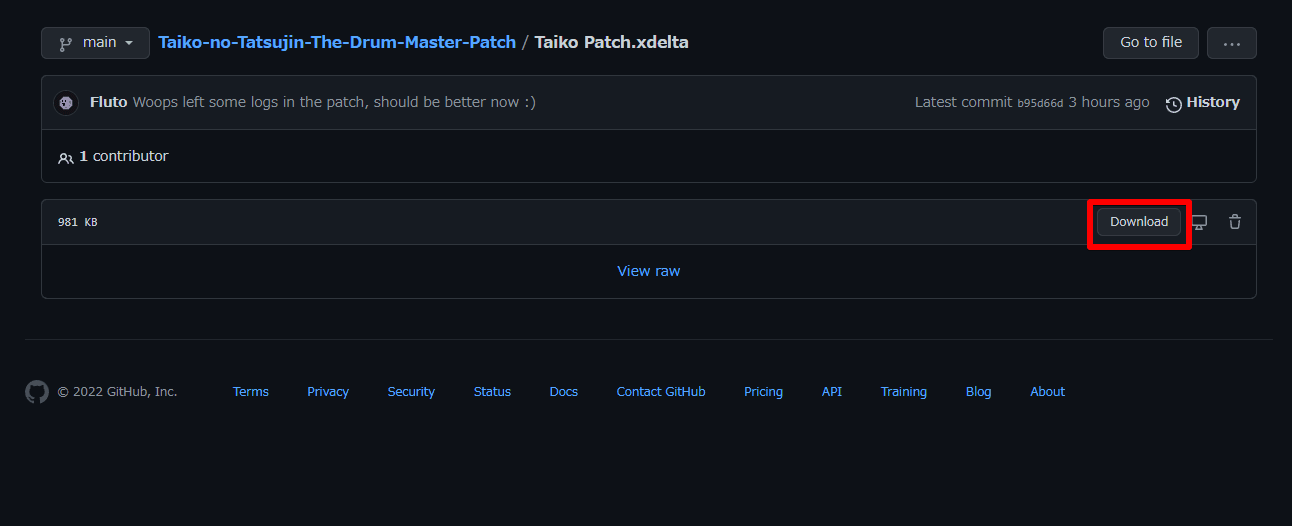Screen dimensions: 1292x526
Task: Open file with GitHub Desktop icon
Action: click(1199, 222)
